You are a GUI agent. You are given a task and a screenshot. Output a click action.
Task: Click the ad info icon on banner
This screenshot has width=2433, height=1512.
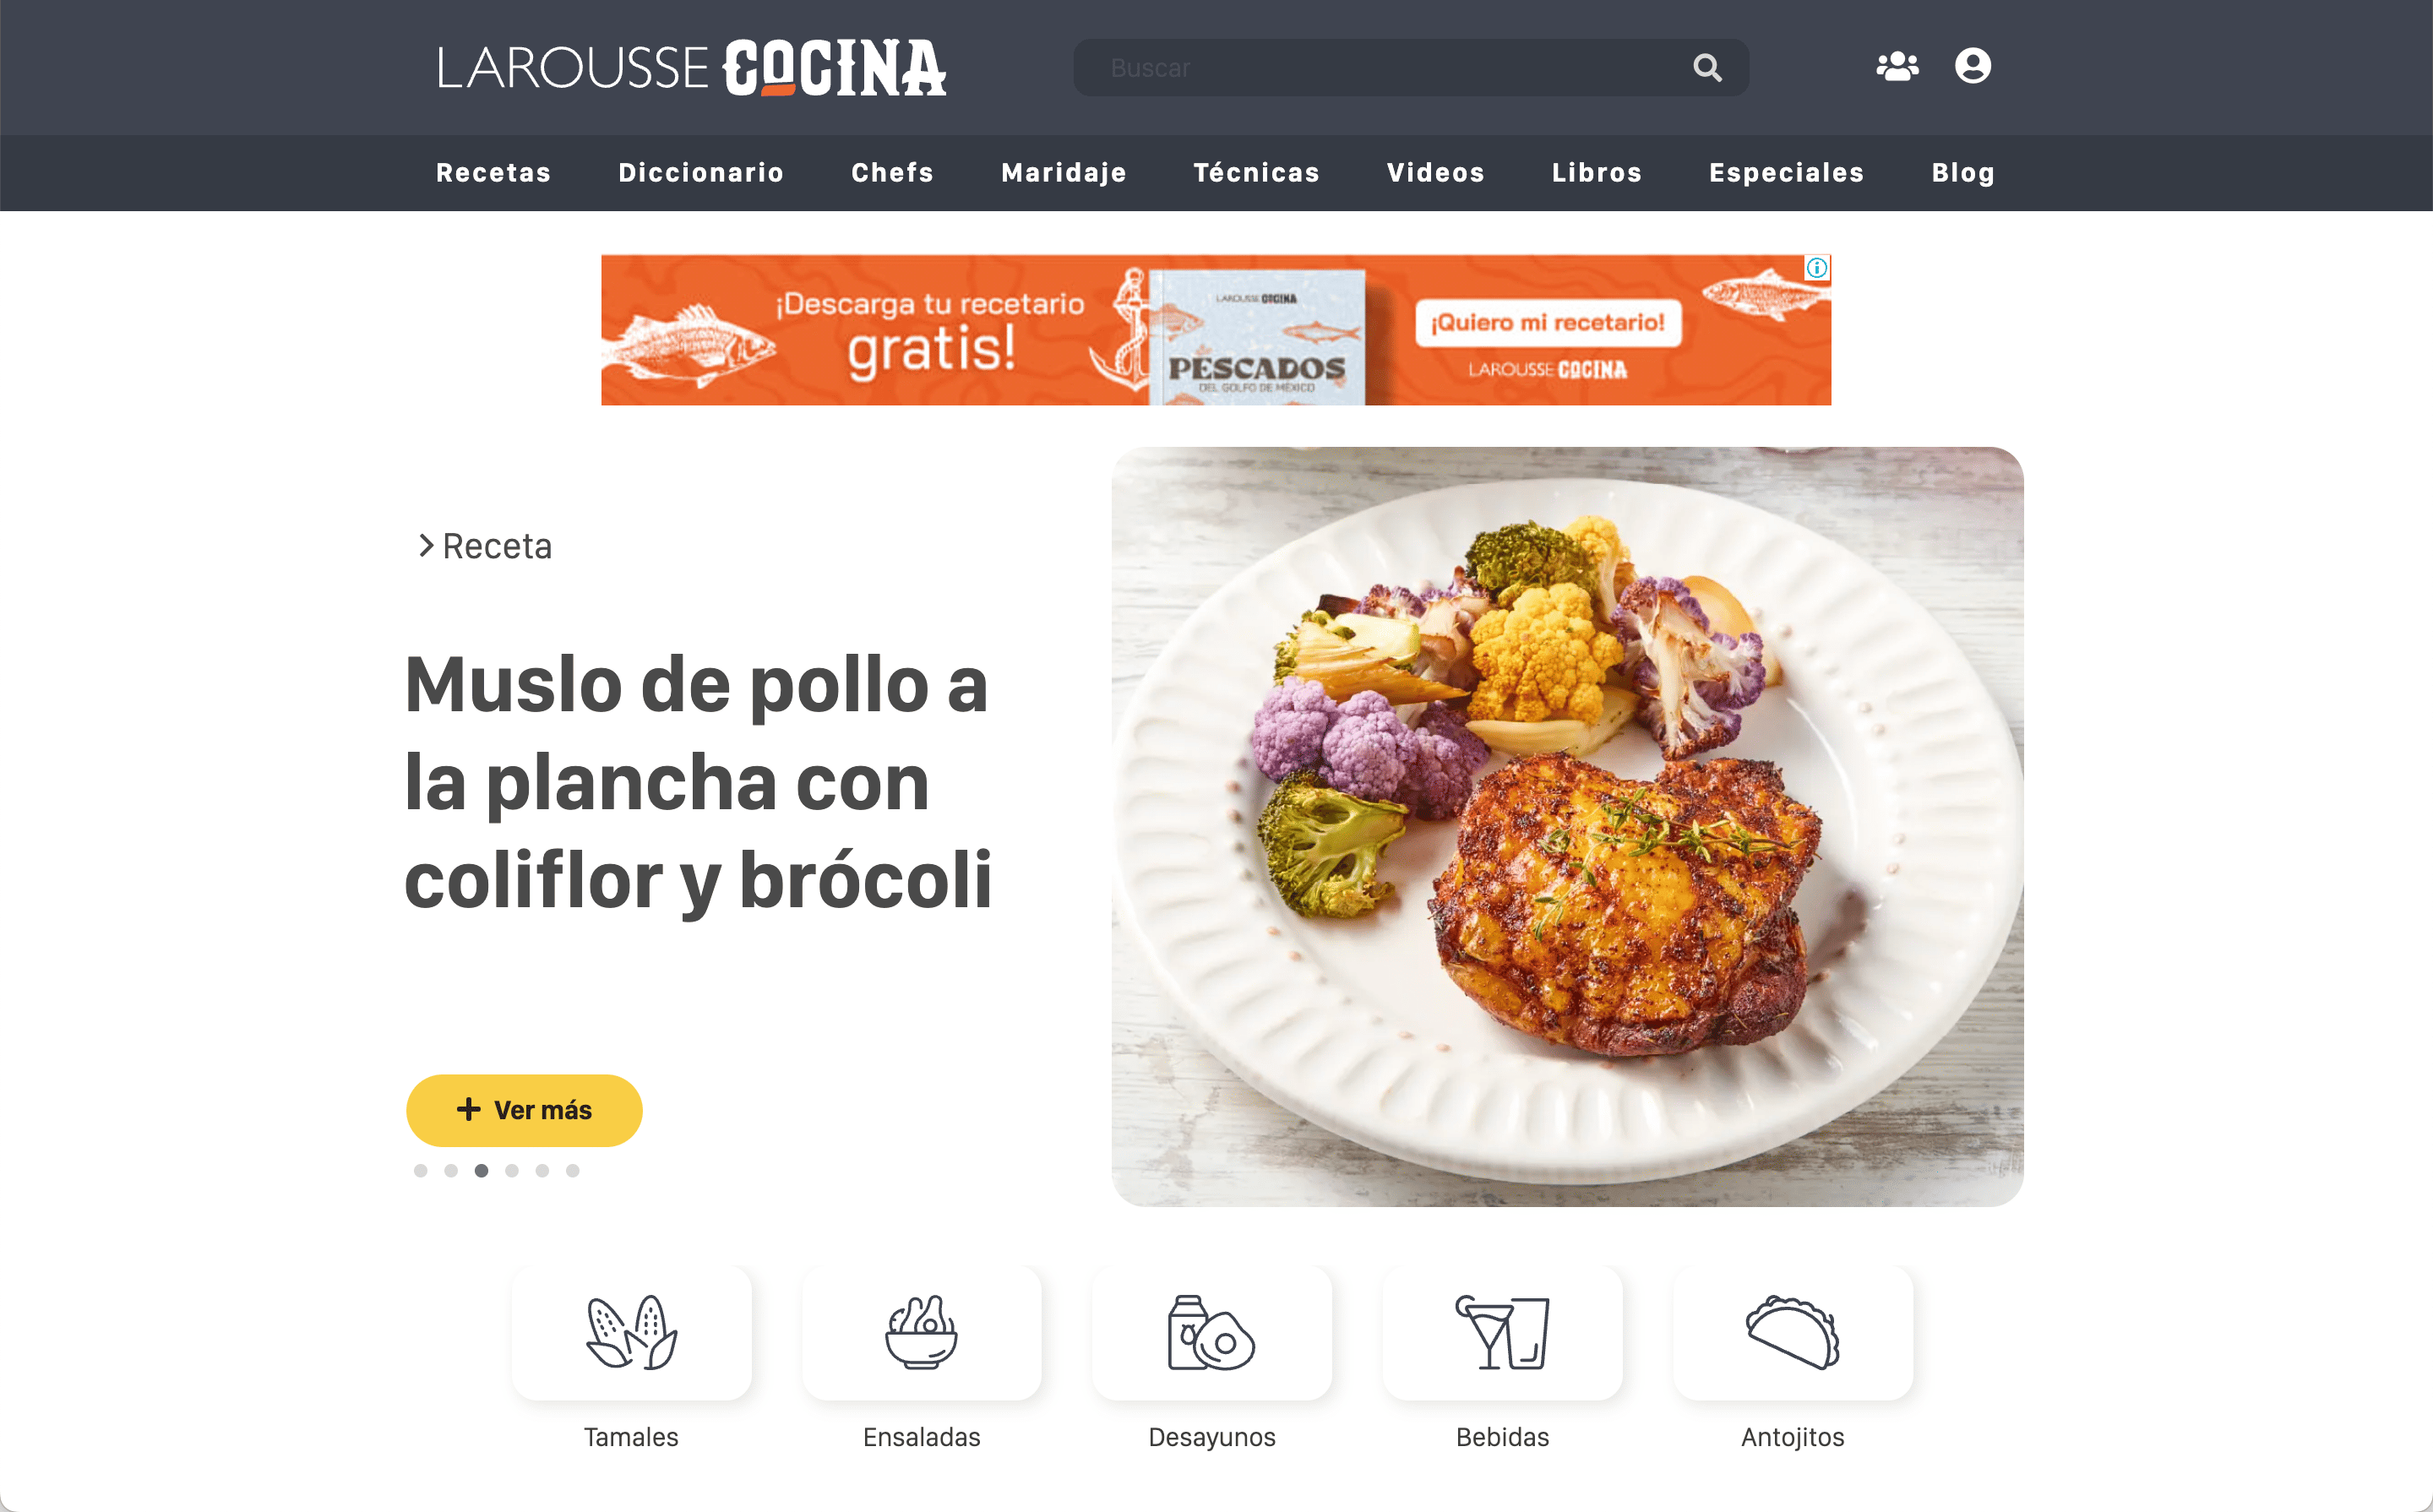(1816, 268)
